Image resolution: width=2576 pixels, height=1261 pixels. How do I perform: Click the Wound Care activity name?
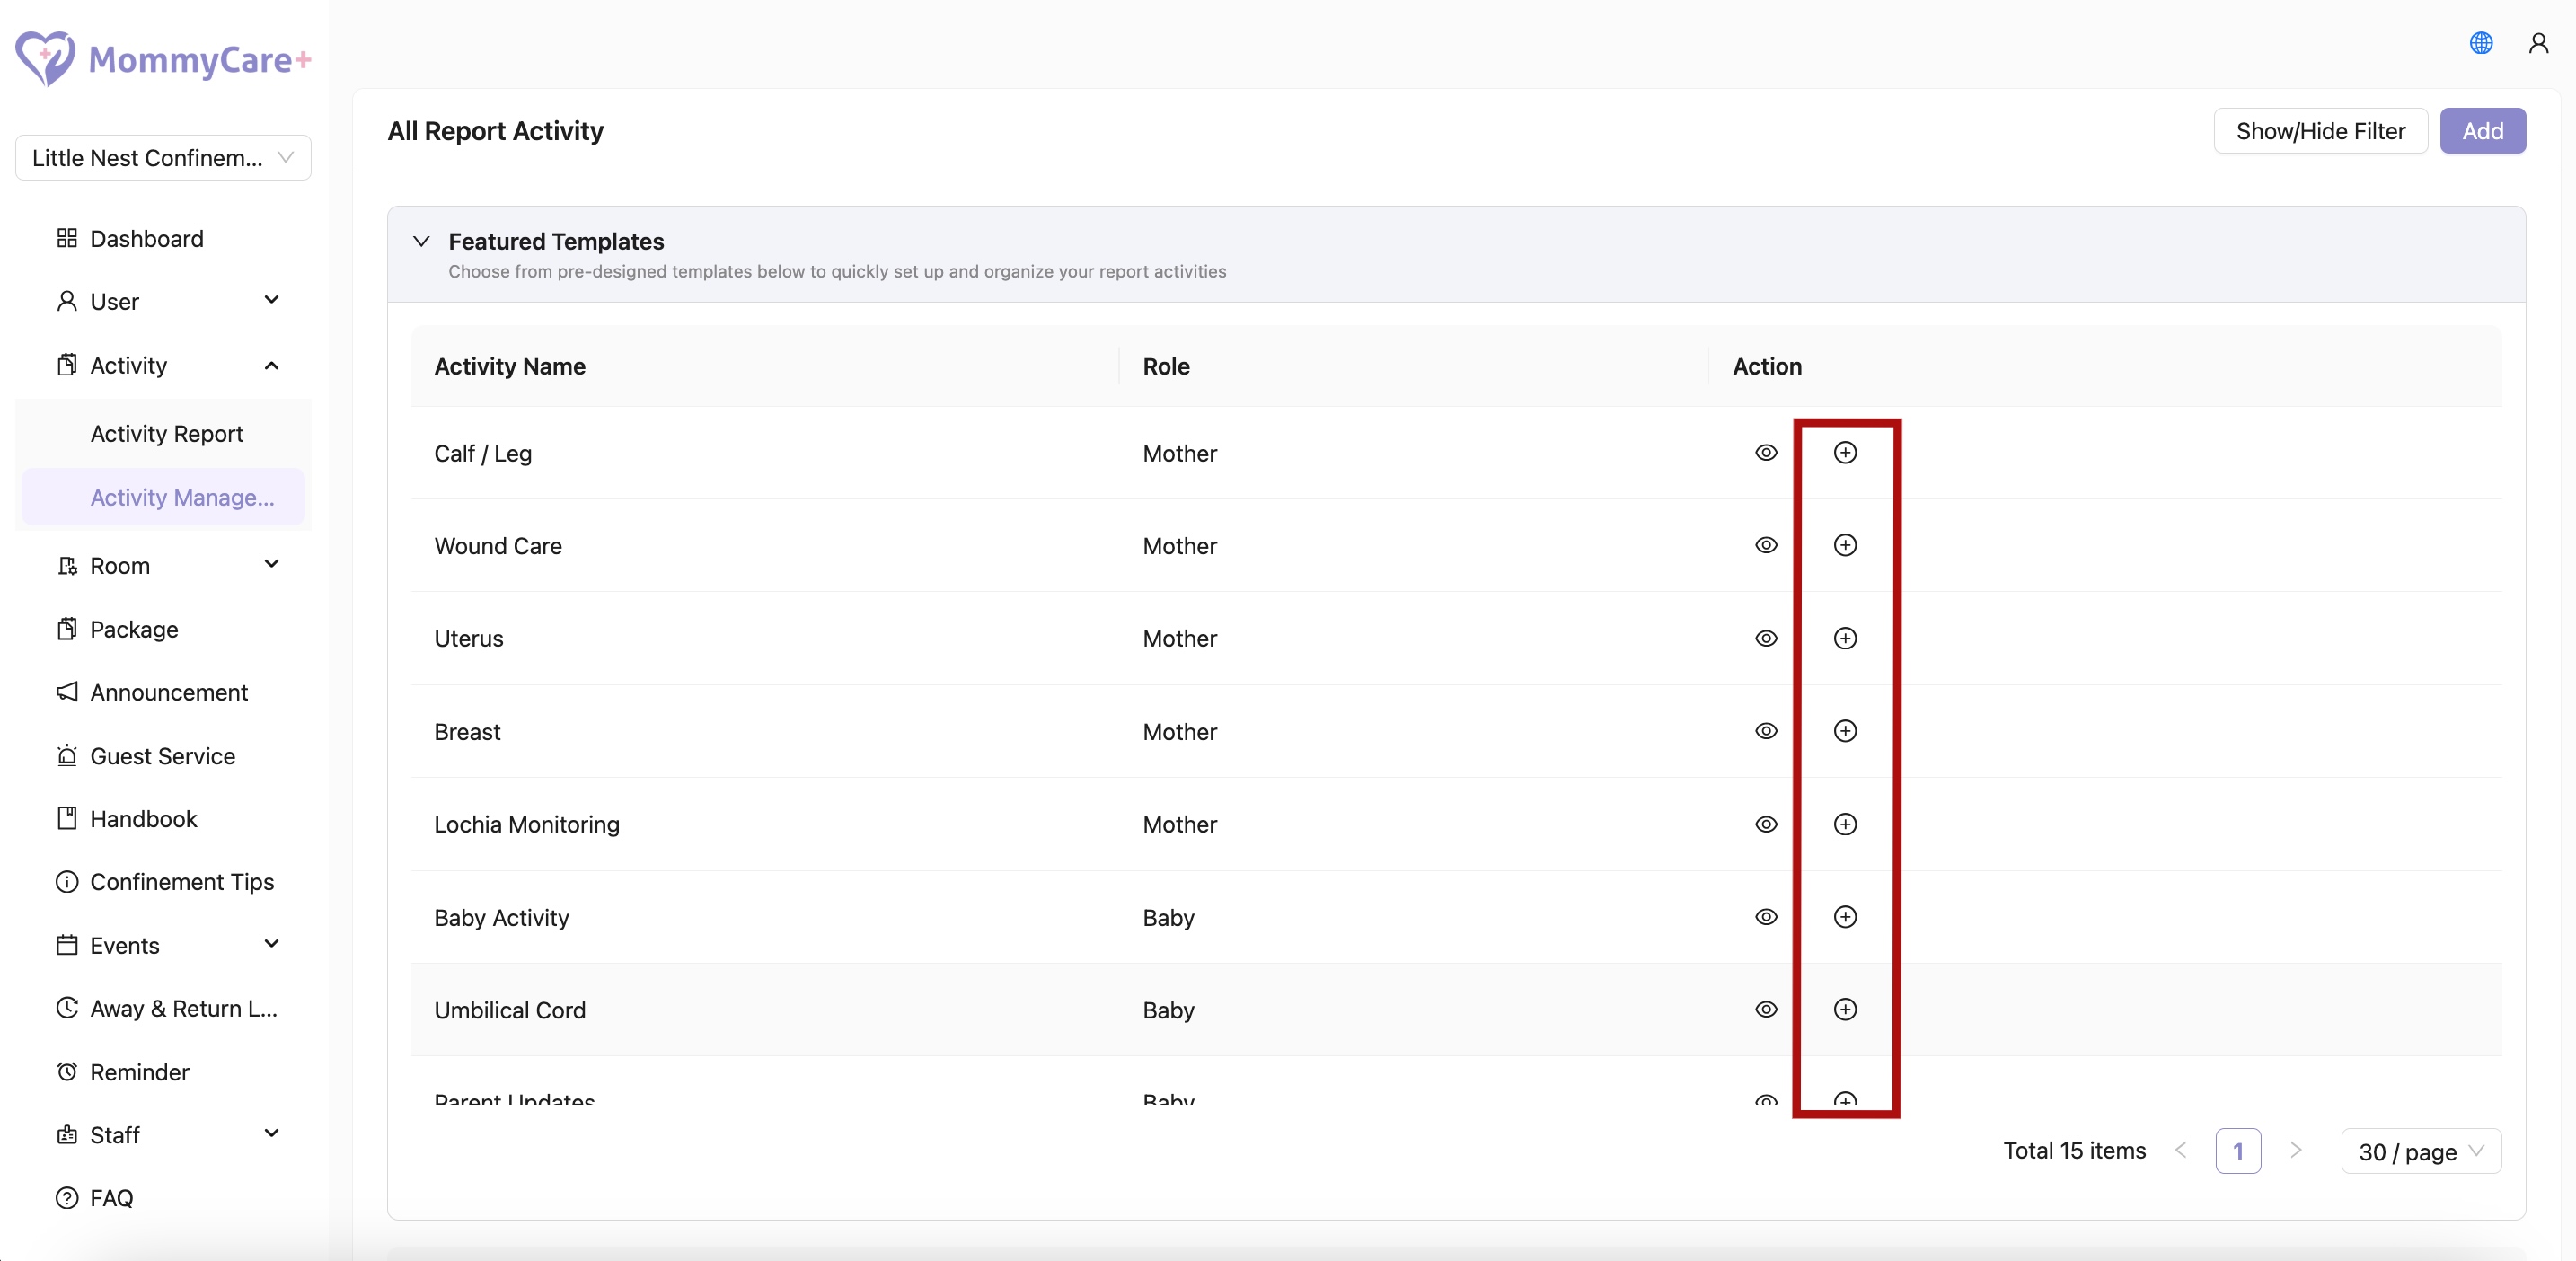click(498, 546)
